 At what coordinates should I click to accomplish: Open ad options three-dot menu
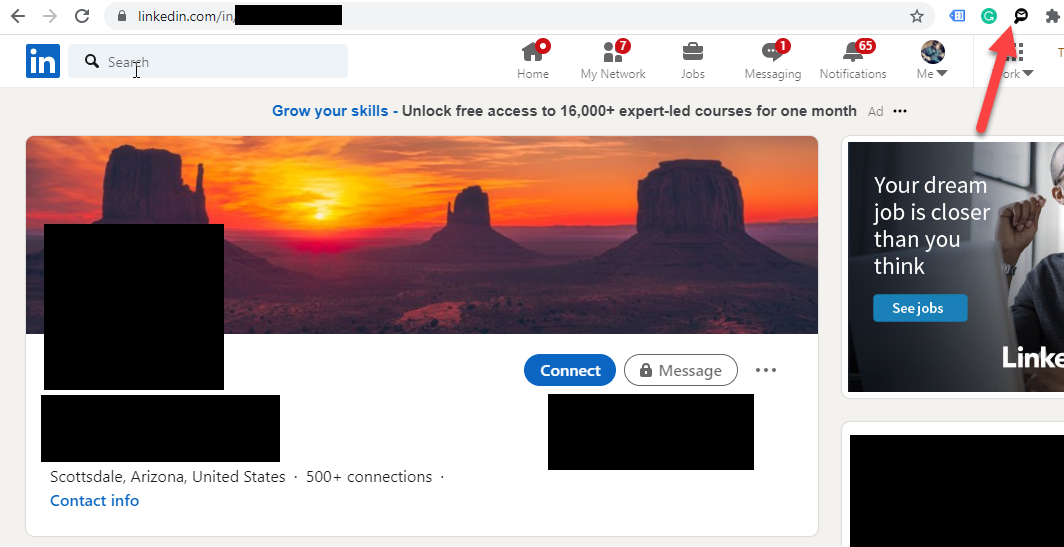click(900, 111)
